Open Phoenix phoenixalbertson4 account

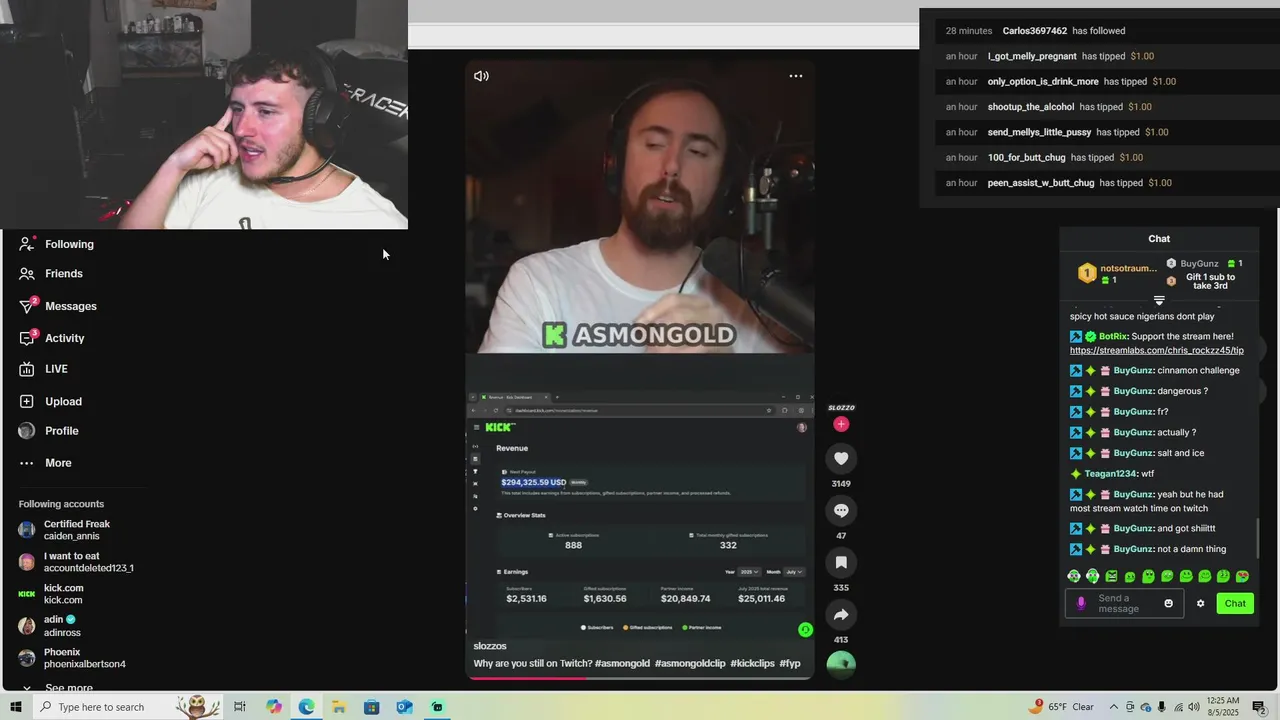coord(72,658)
